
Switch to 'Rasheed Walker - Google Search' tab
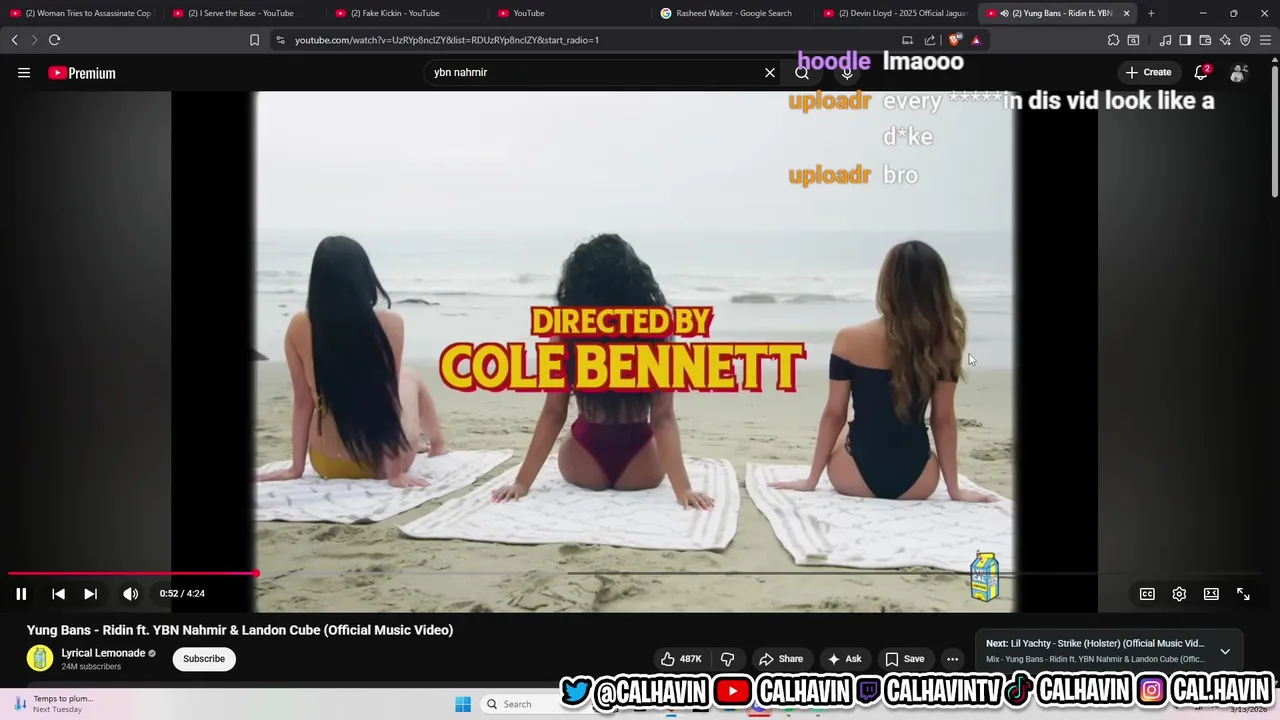(x=734, y=13)
